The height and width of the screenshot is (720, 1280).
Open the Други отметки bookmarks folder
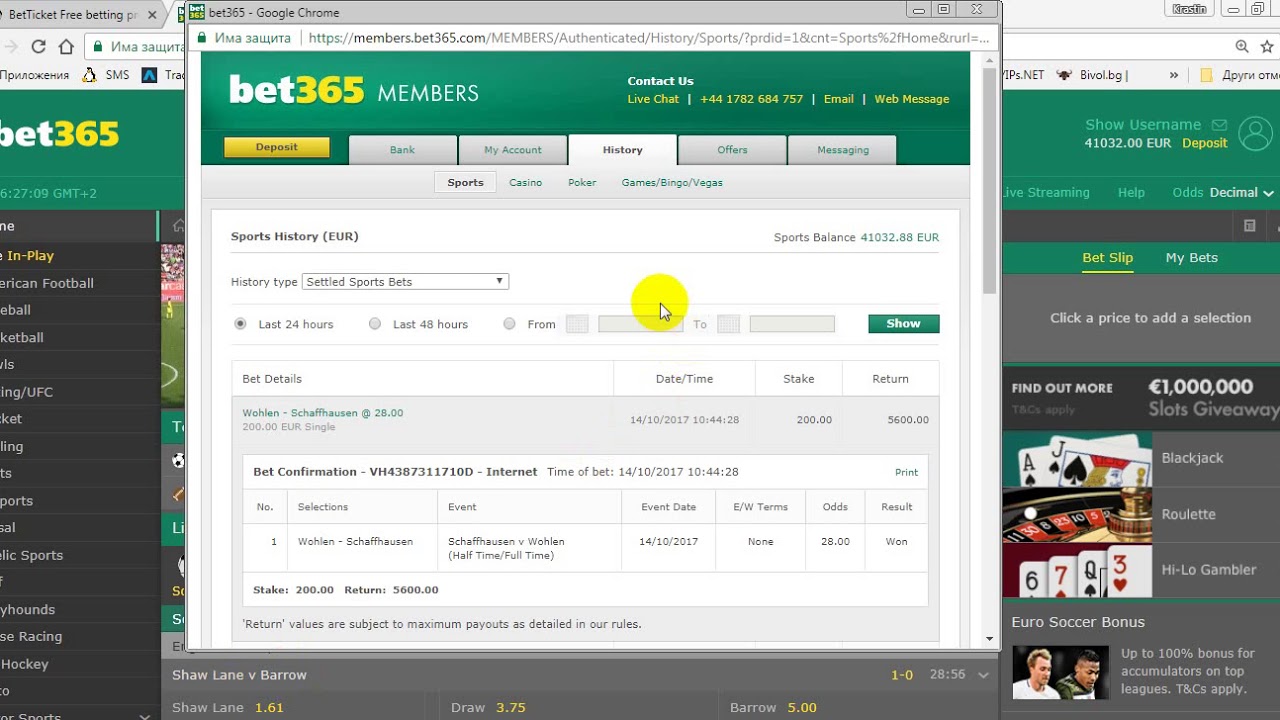coord(1240,75)
